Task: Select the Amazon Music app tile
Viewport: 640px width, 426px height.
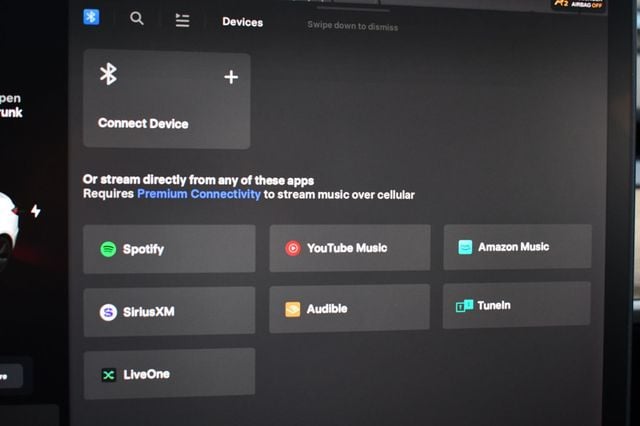Action: pyautogui.click(x=517, y=247)
